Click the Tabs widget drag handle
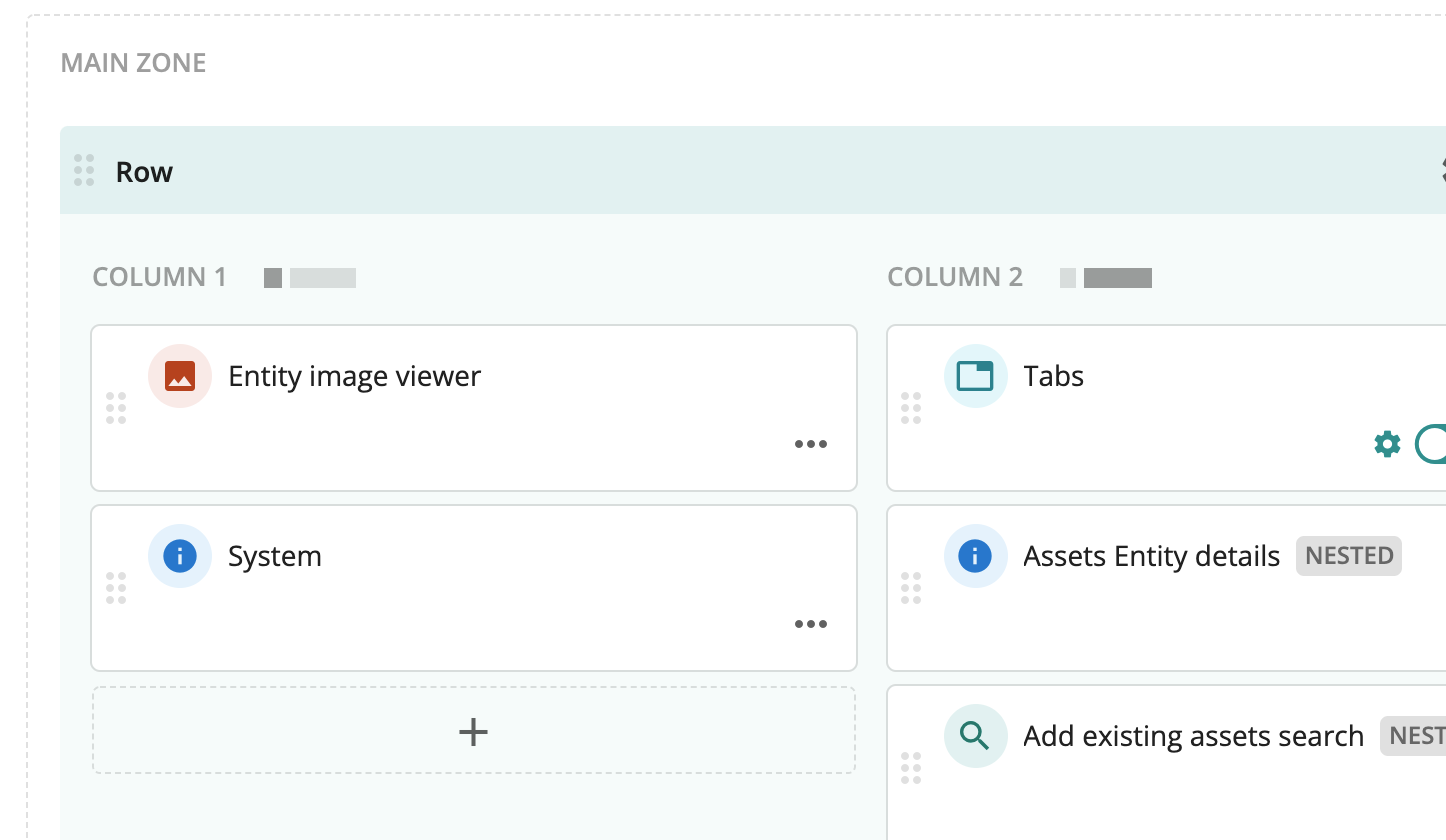 911,408
